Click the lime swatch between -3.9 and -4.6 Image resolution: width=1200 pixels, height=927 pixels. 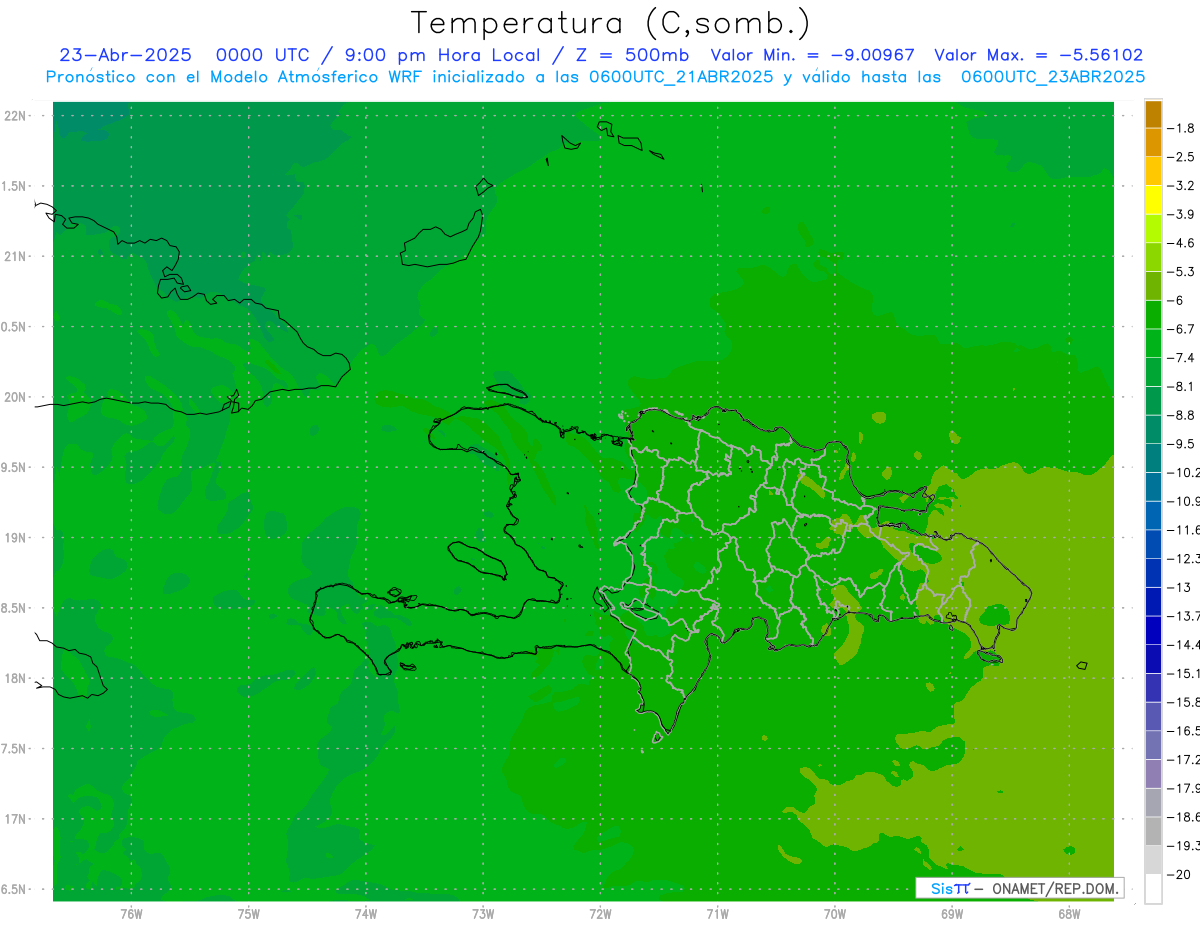(1153, 229)
